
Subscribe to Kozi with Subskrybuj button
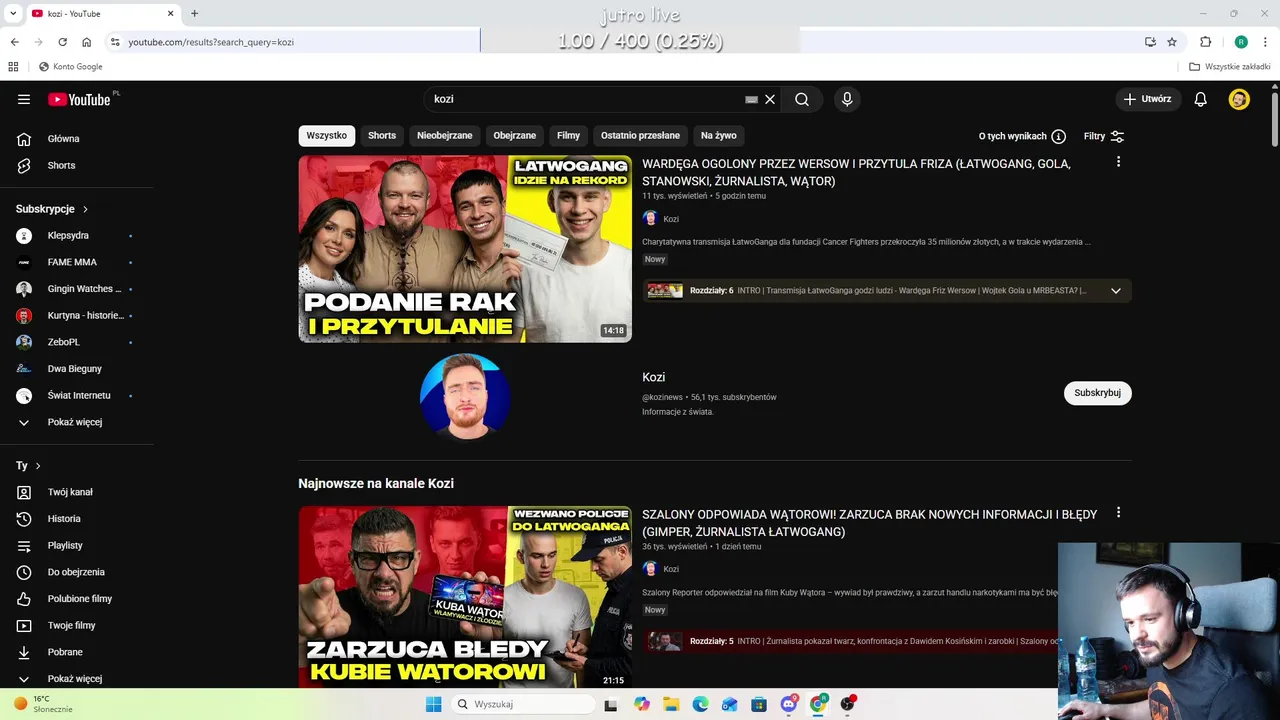coord(1097,393)
